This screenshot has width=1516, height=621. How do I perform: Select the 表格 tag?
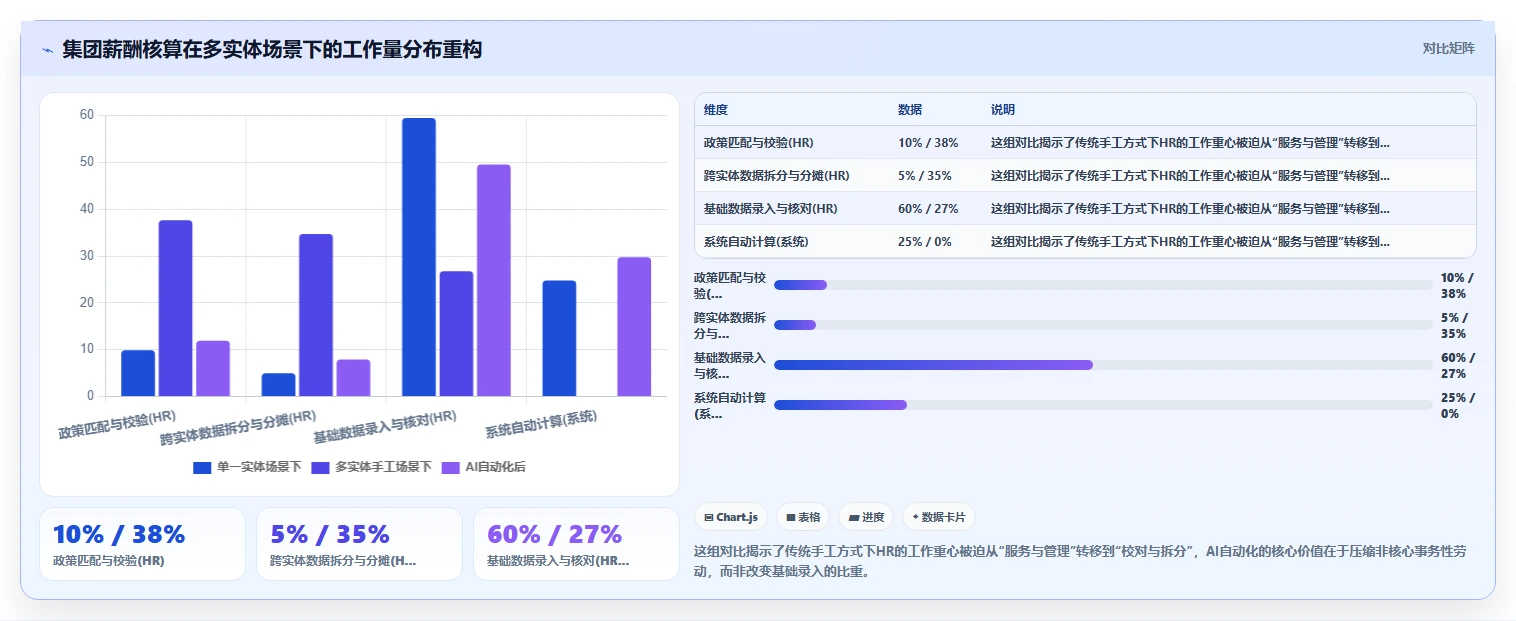[803, 517]
